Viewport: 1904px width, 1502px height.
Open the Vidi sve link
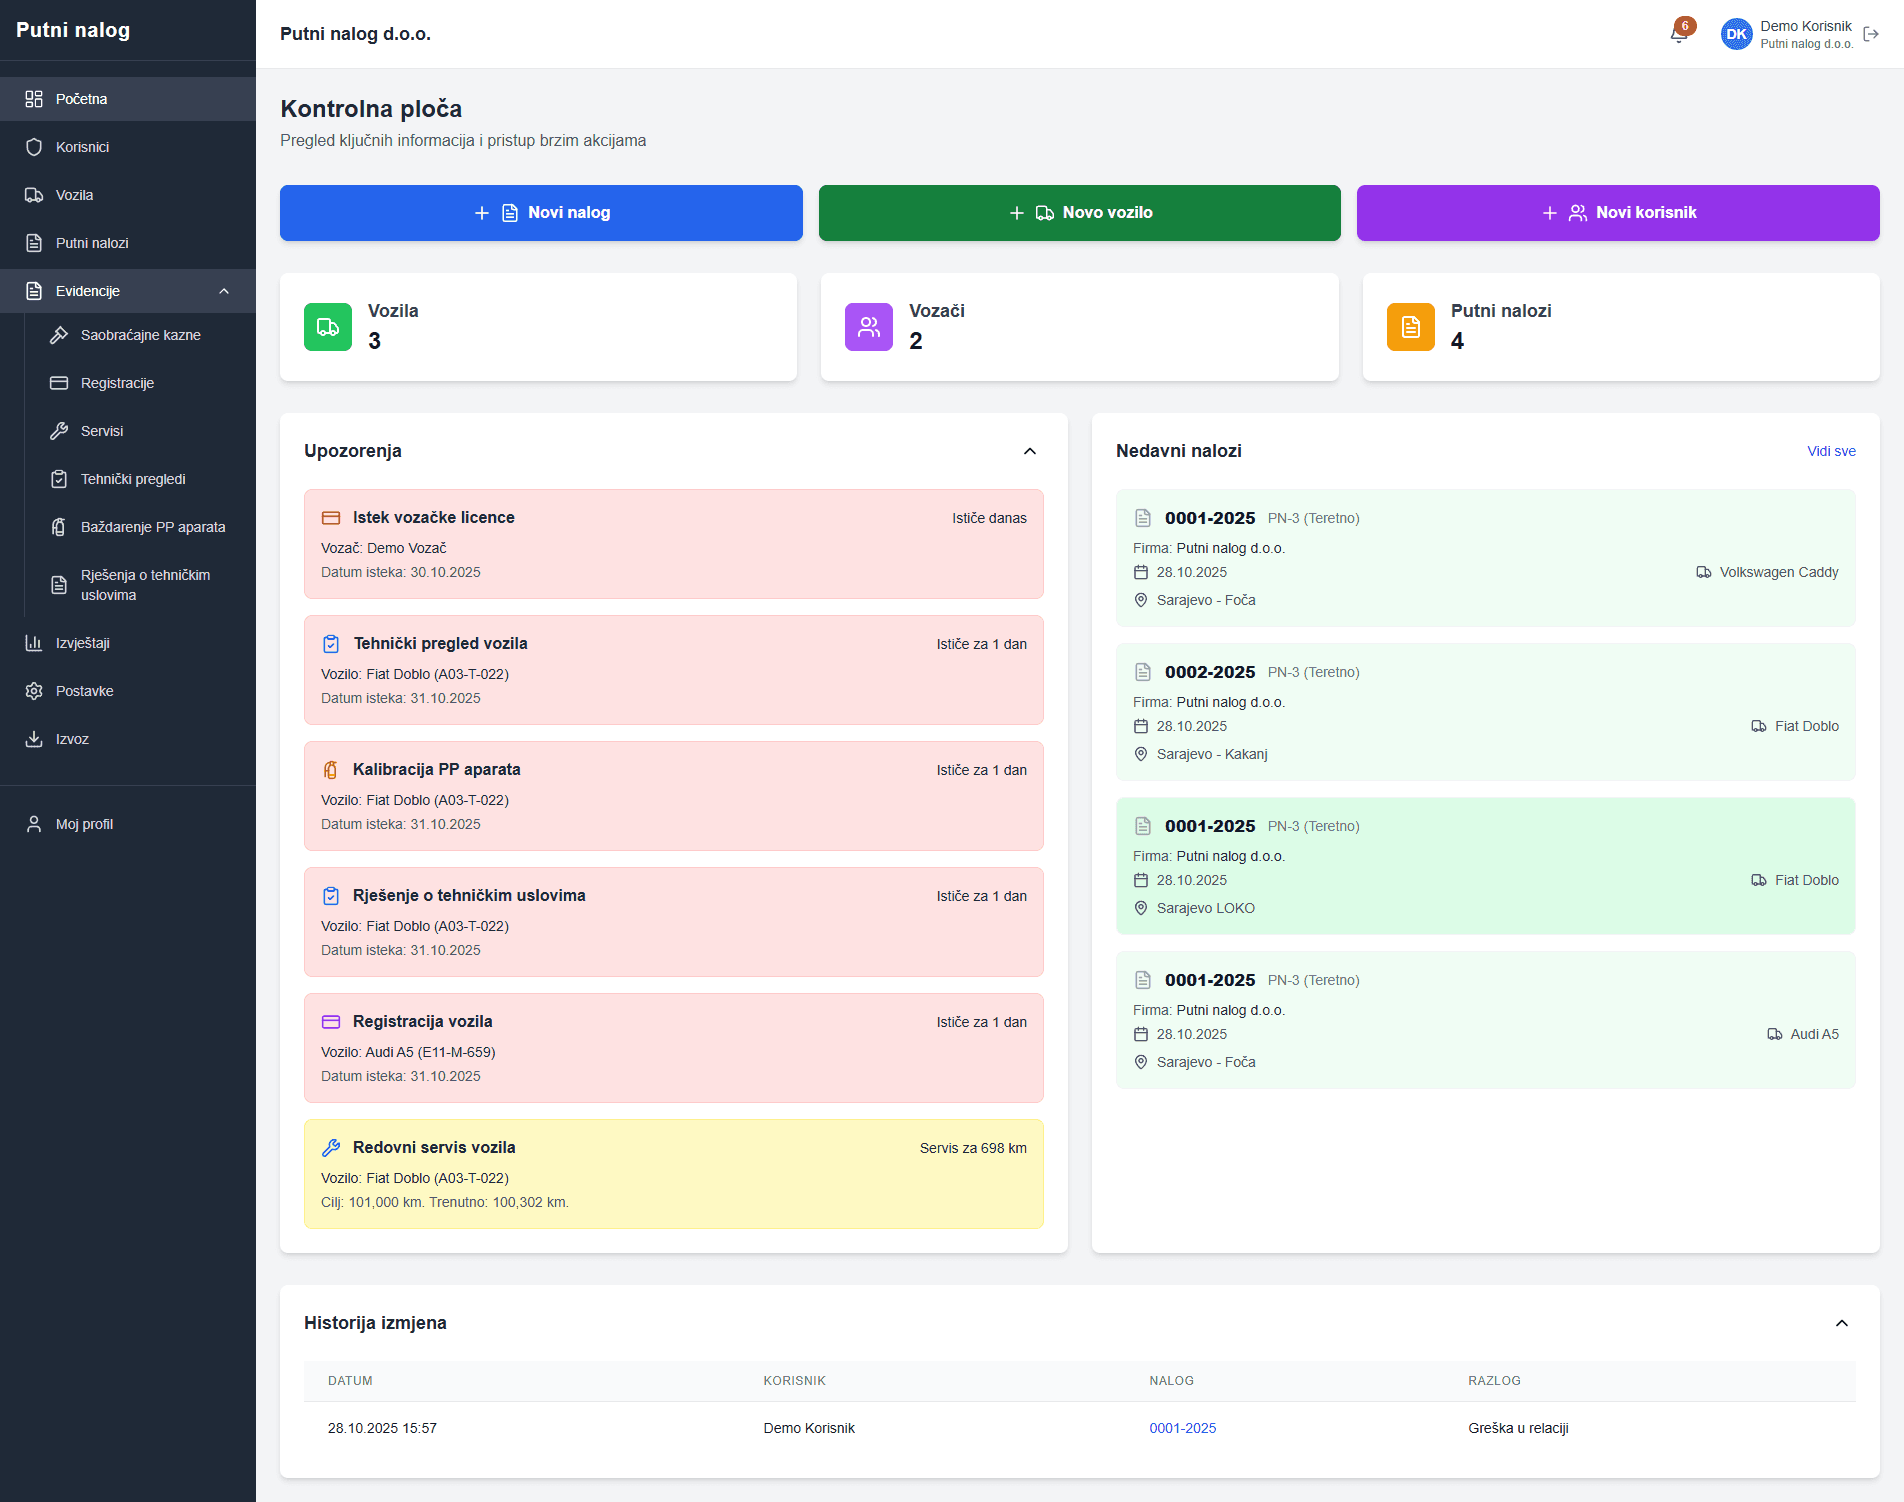pos(1831,451)
